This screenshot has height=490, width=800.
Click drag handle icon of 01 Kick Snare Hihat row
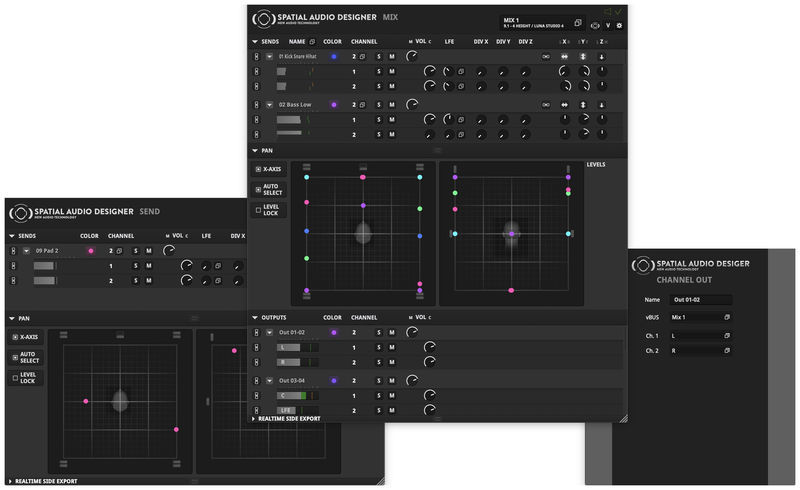(x=256, y=57)
